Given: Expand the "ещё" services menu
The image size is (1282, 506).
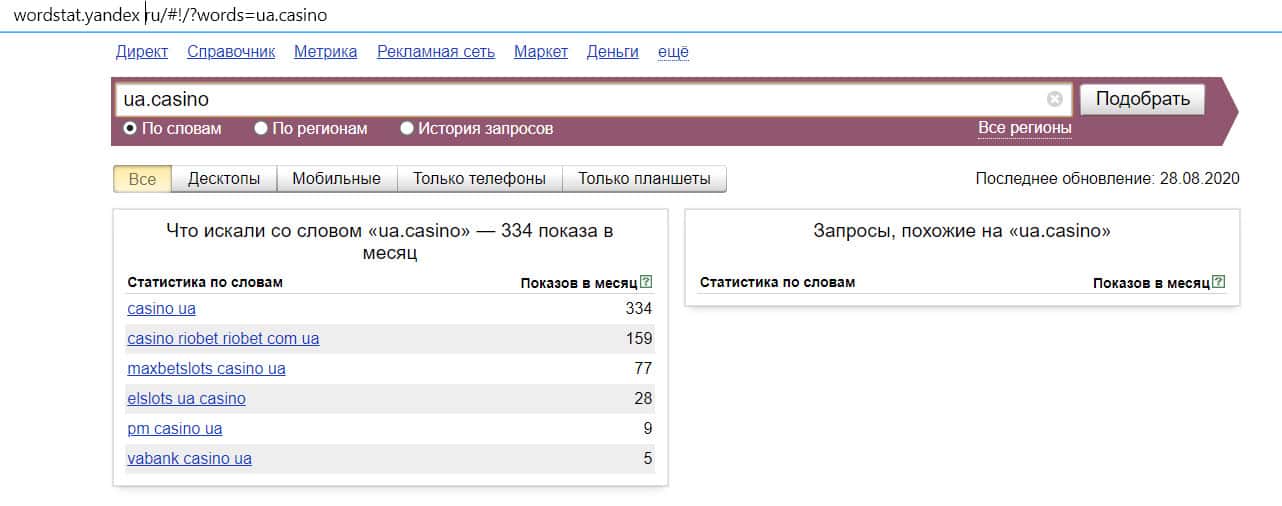Looking at the screenshot, I should 673,52.
